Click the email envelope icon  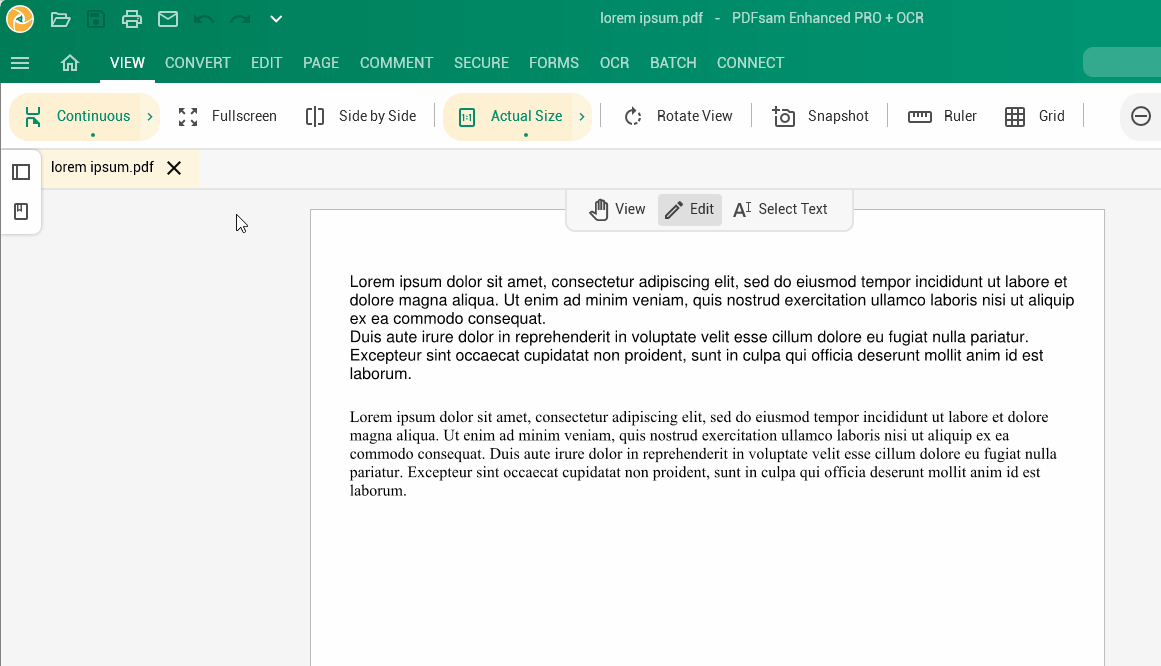pyautogui.click(x=168, y=19)
